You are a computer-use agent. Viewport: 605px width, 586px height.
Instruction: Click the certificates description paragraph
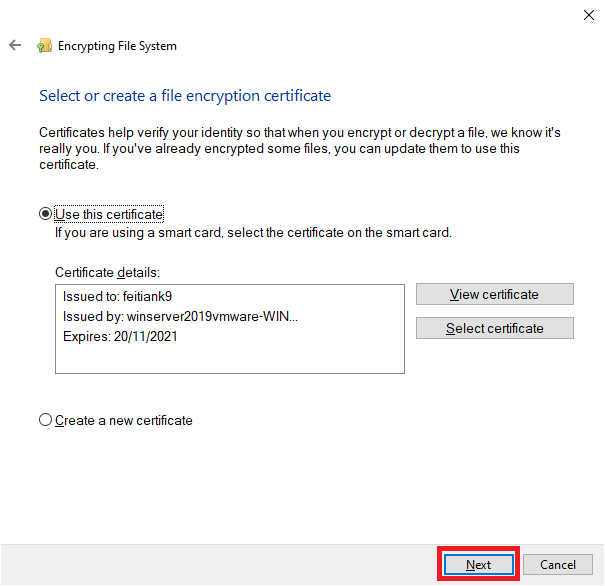[x=300, y=149]
